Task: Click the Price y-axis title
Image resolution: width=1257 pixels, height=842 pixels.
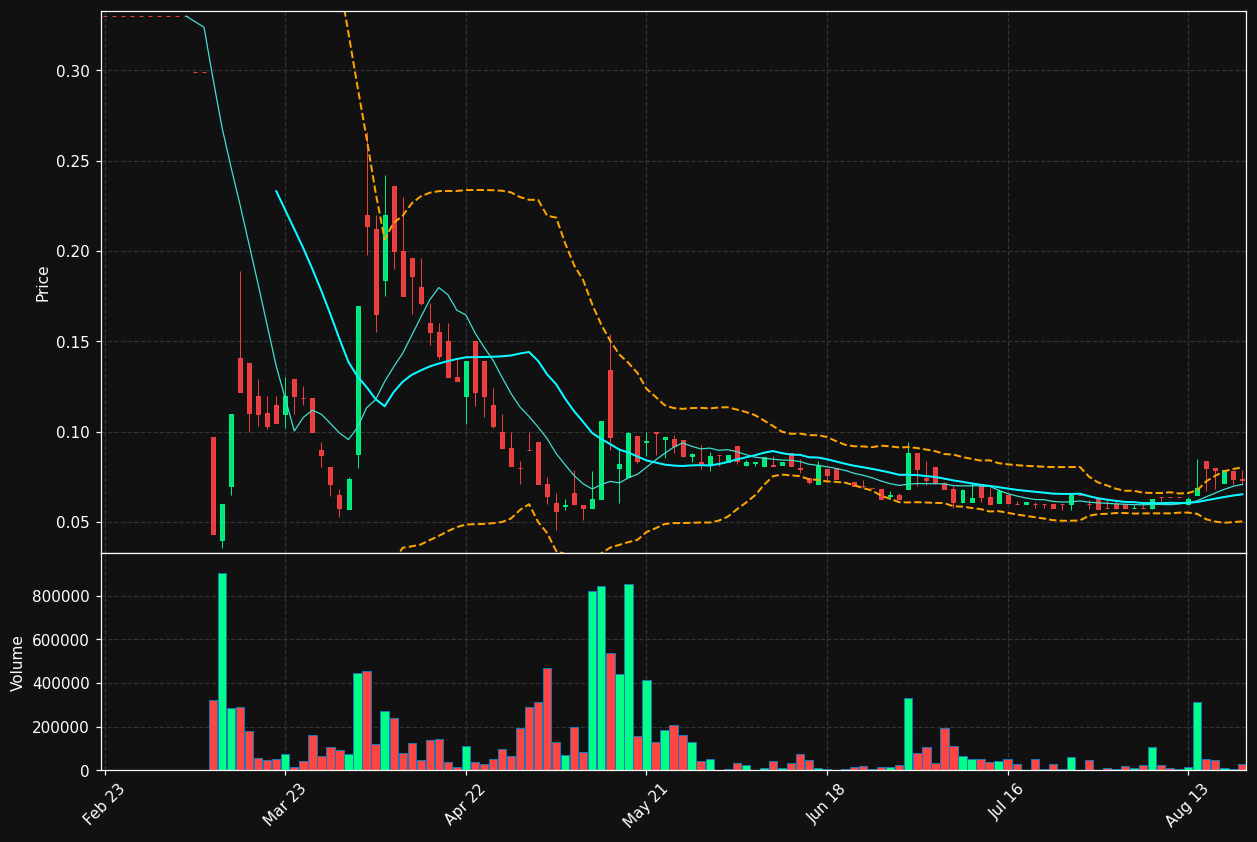Action: [43, 283]
